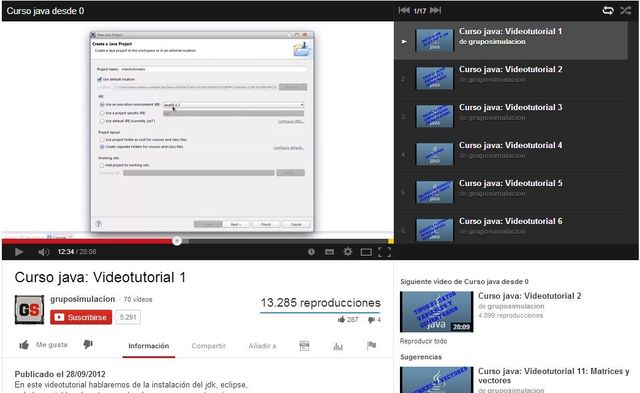
Task: Open the transcript icon beside Añadir a
Action: click(x=304, y=346)
